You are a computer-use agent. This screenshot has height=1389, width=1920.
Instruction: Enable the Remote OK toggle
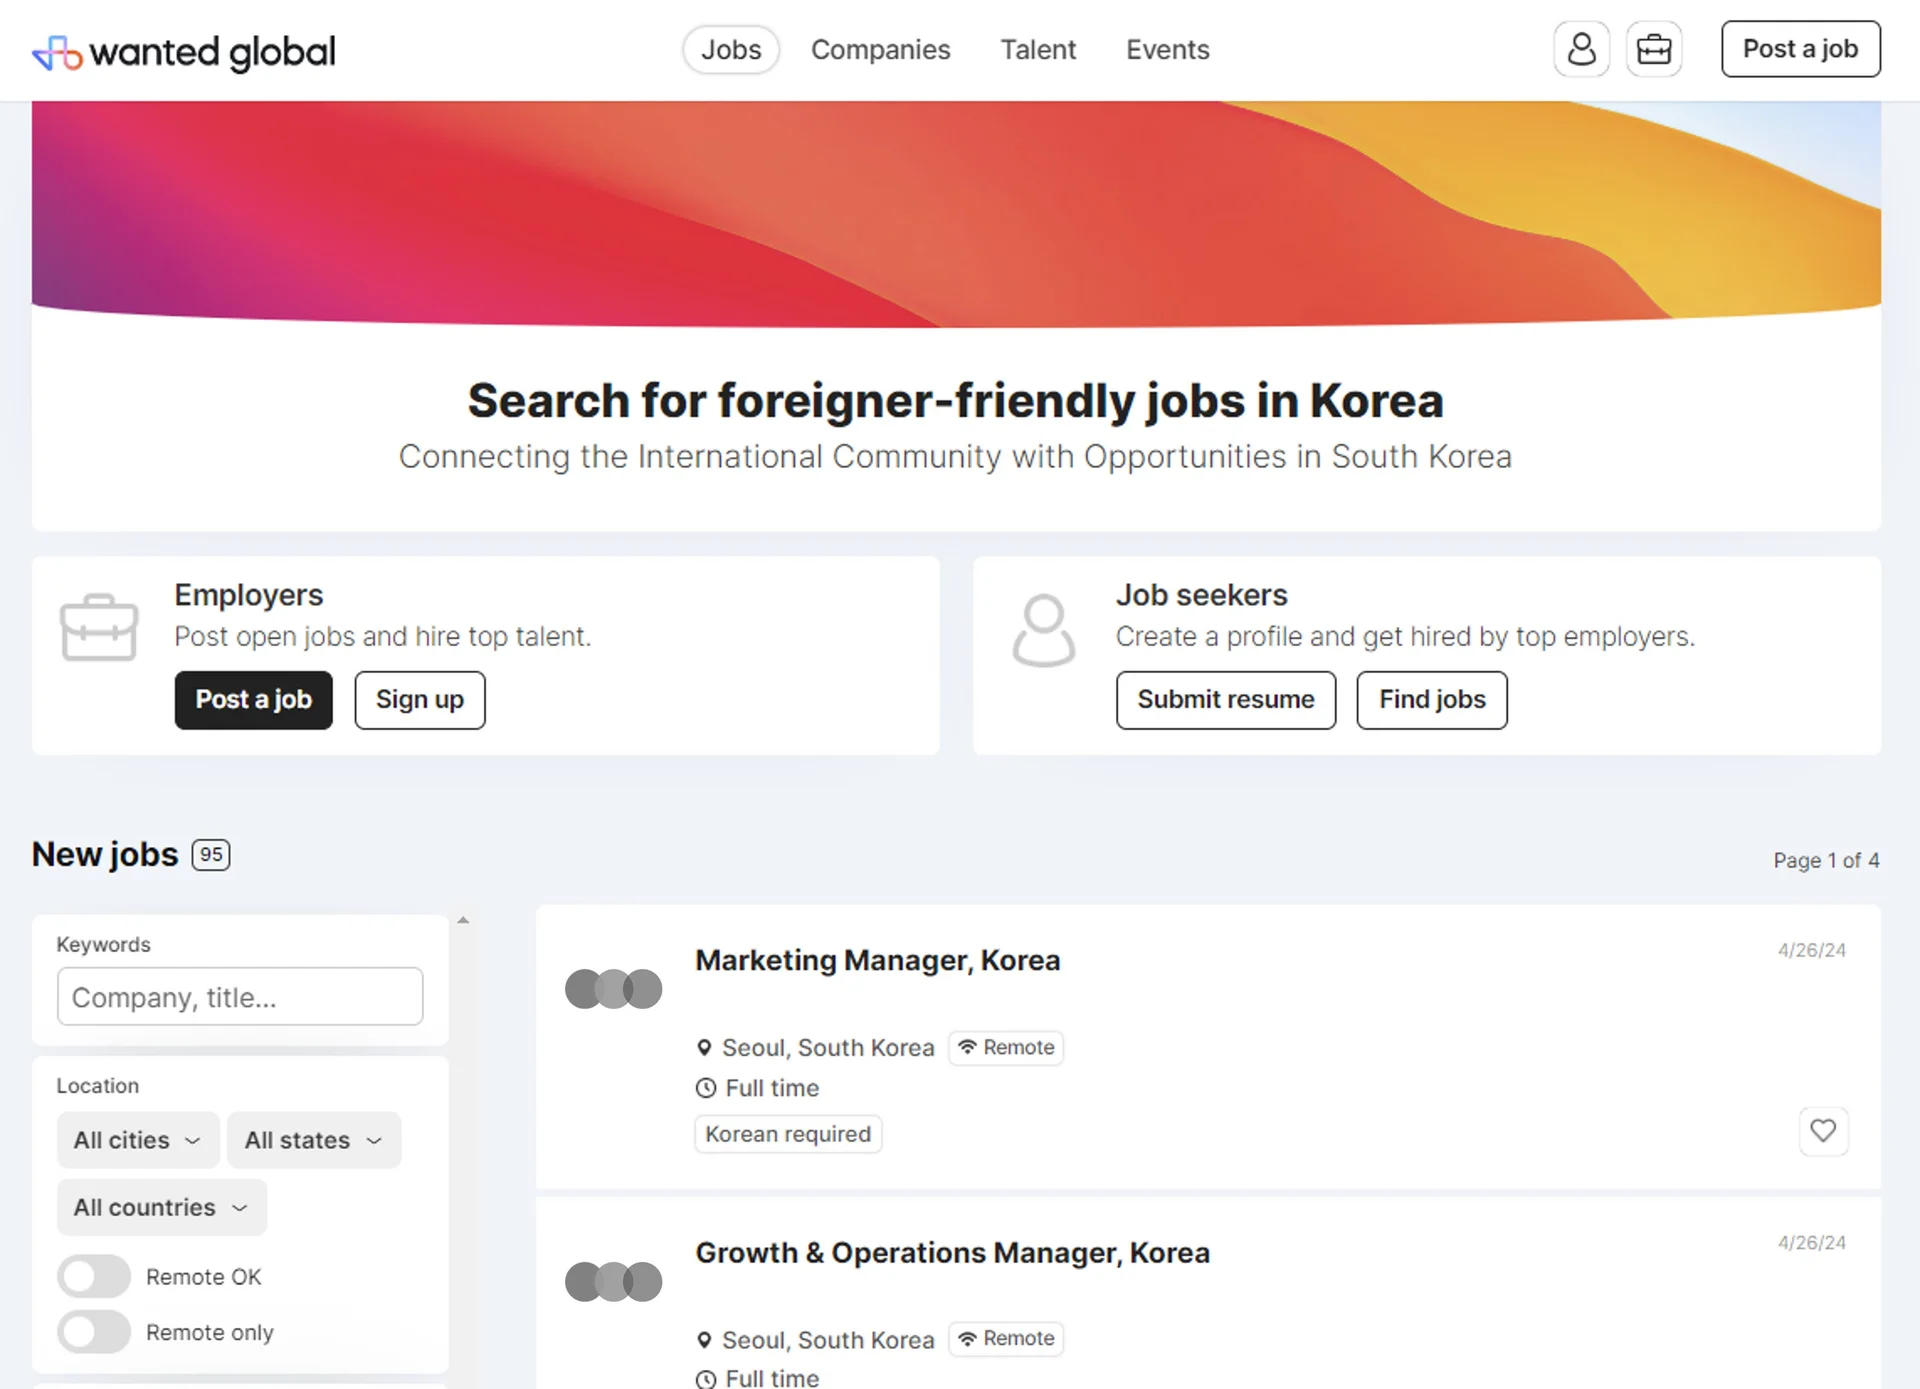(x=93, y=1276)
